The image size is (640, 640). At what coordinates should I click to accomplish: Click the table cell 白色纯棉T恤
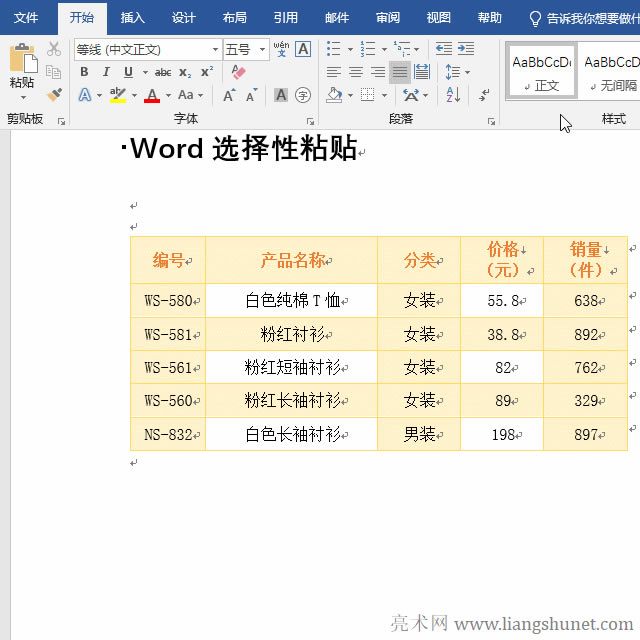pos(291,300)
